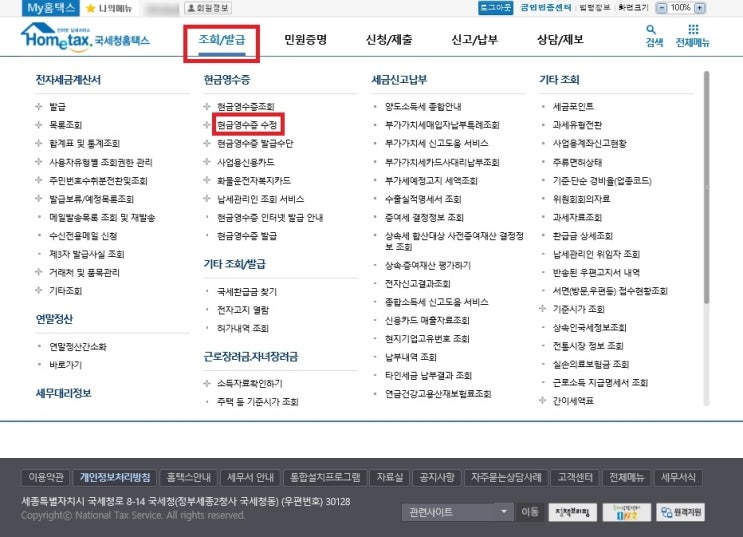Image resolution: width=743 pixels, height=537 pixels.
Task: Open 연말정산간소화 link
Action: [78, 346]
